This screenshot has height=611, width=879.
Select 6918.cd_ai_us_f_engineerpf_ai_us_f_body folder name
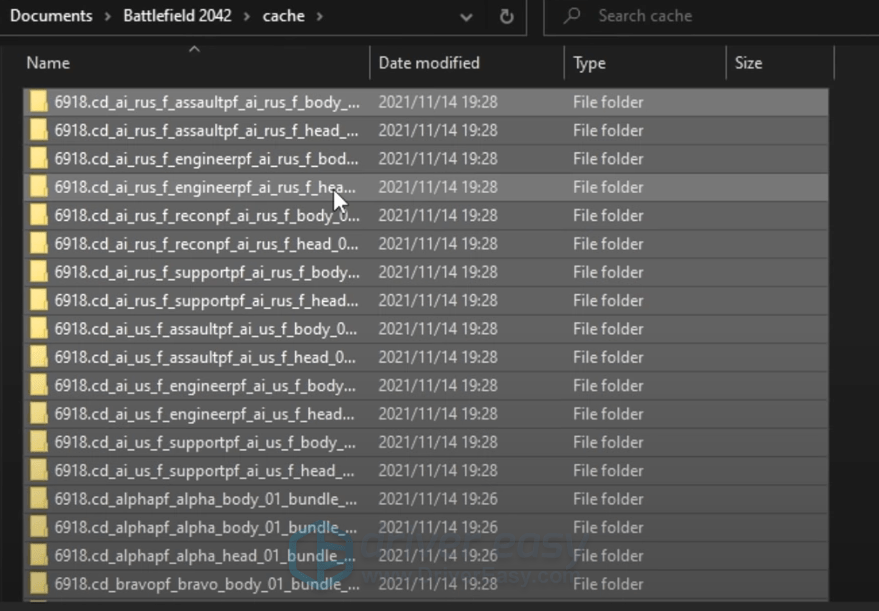205,386
